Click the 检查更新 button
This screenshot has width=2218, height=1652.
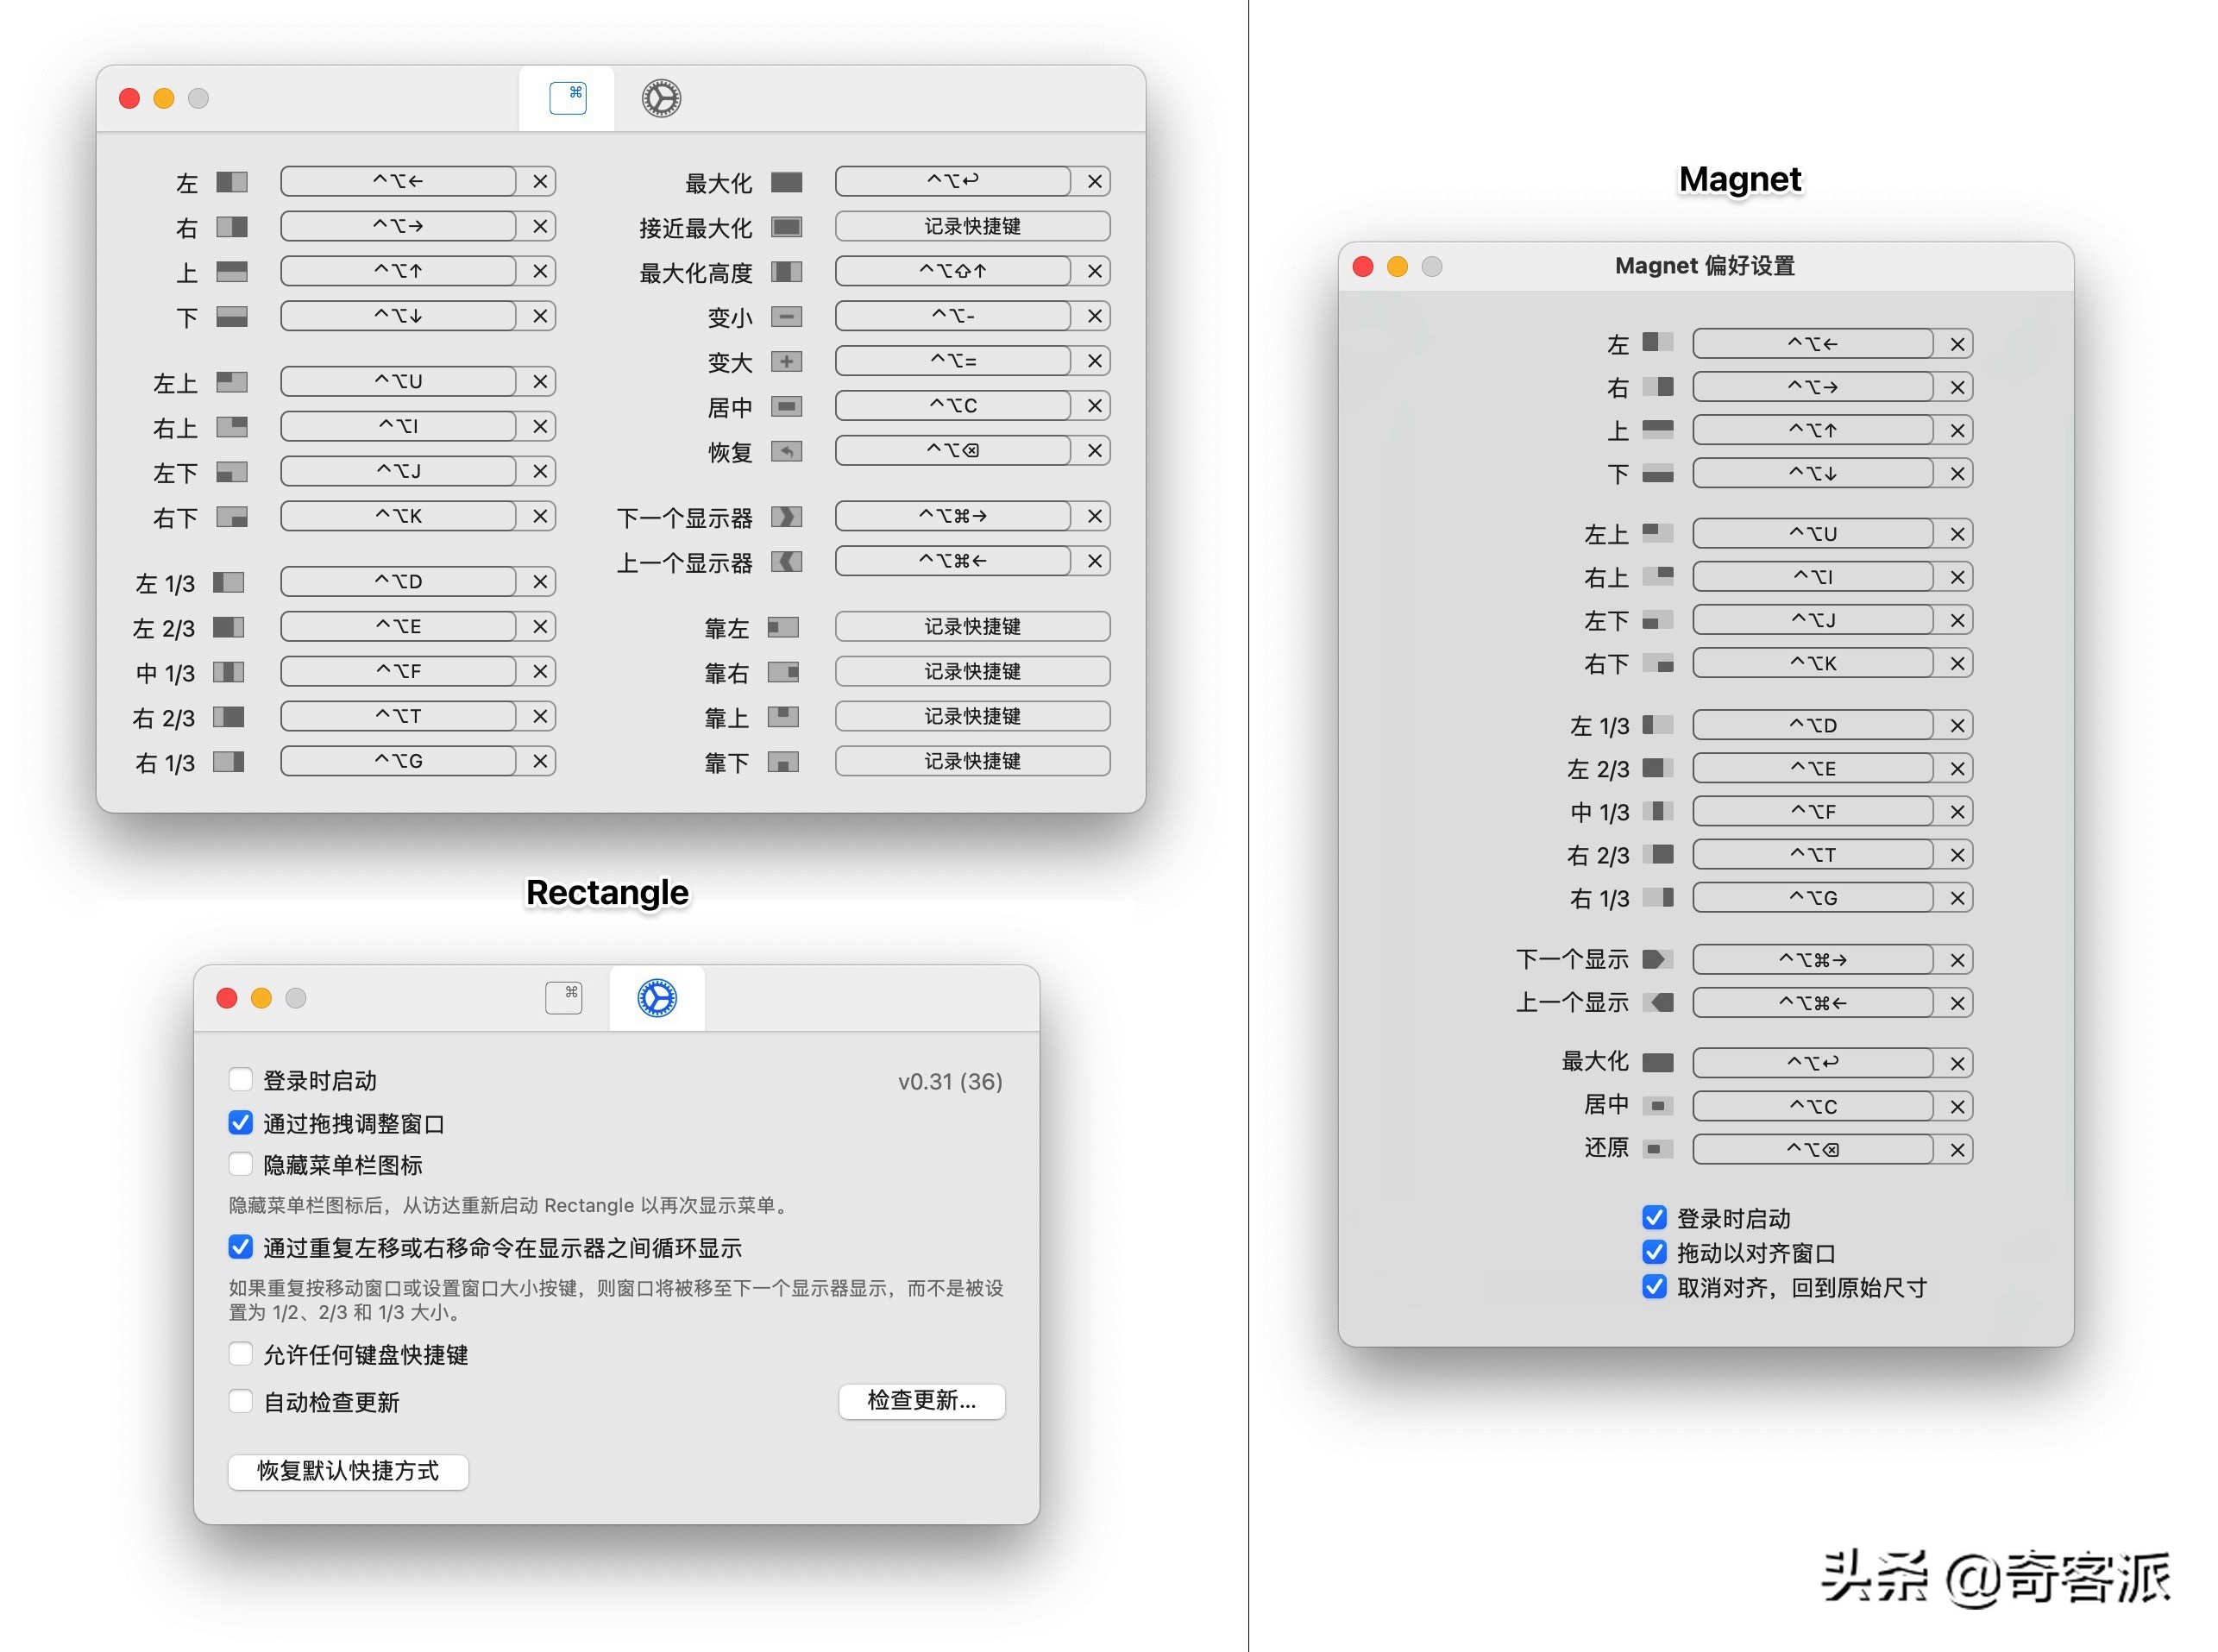tap(921, 1401)
